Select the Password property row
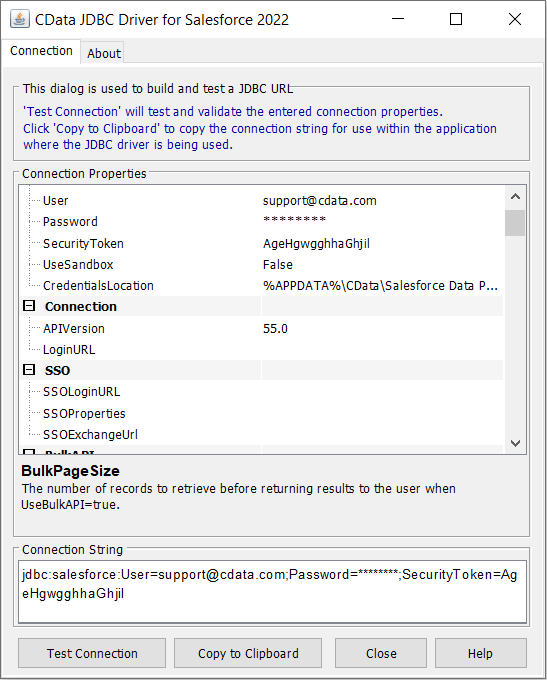Viewport: 547px width, 680px height. click(262, 222)
